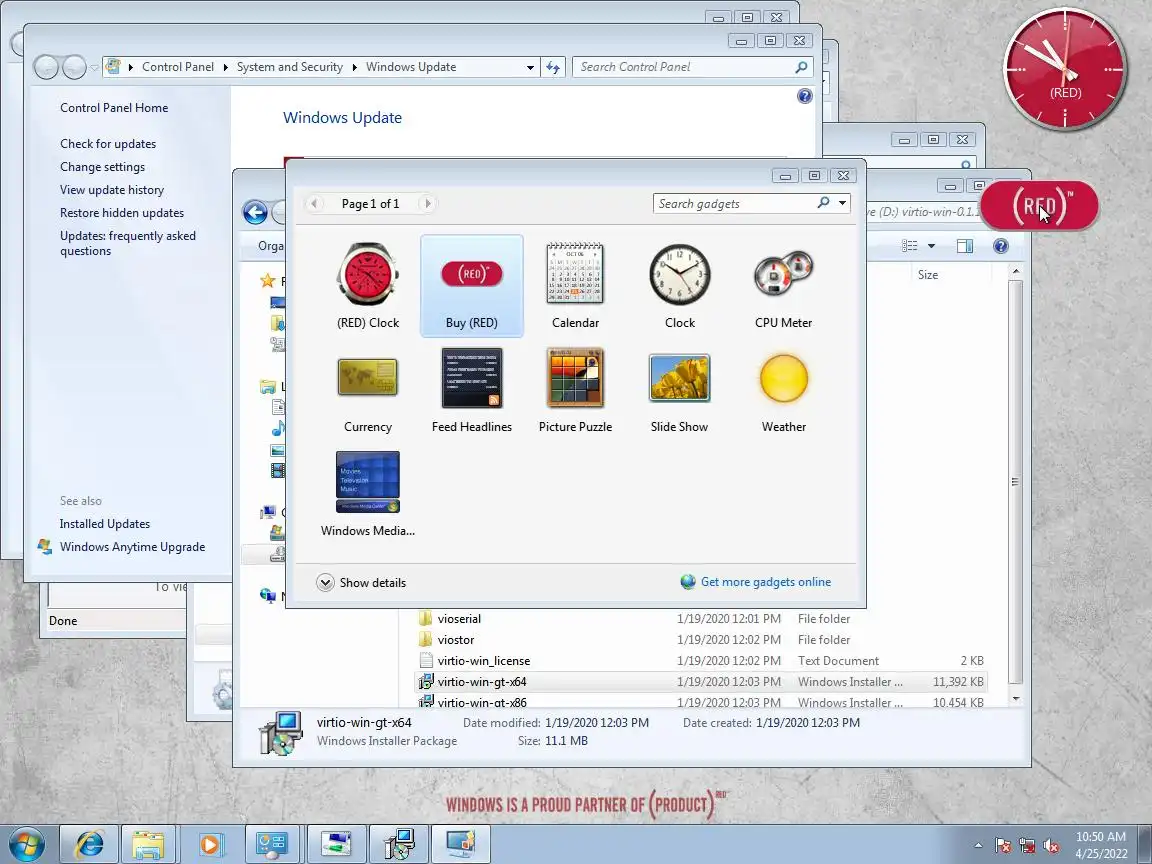
Task: Choose the Weather gadget
Action: point(783,391)
